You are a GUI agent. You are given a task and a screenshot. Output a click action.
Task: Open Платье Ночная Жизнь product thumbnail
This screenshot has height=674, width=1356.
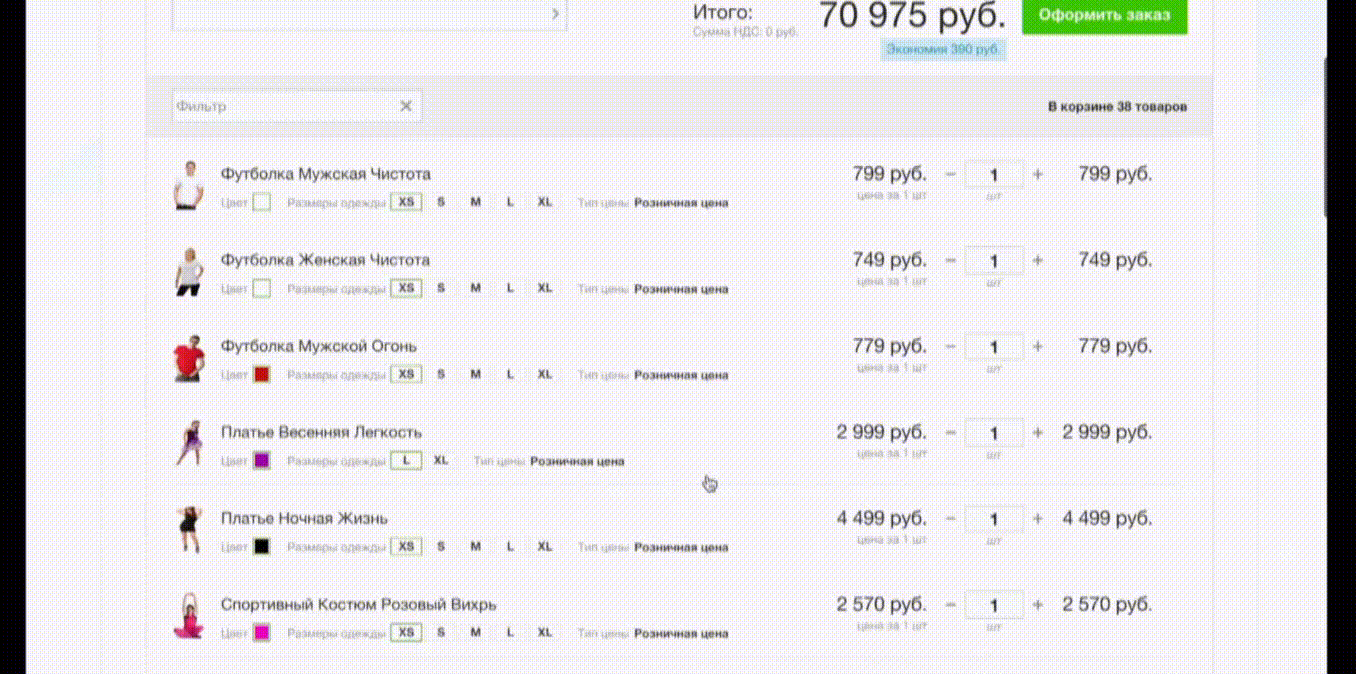point(188,530)
